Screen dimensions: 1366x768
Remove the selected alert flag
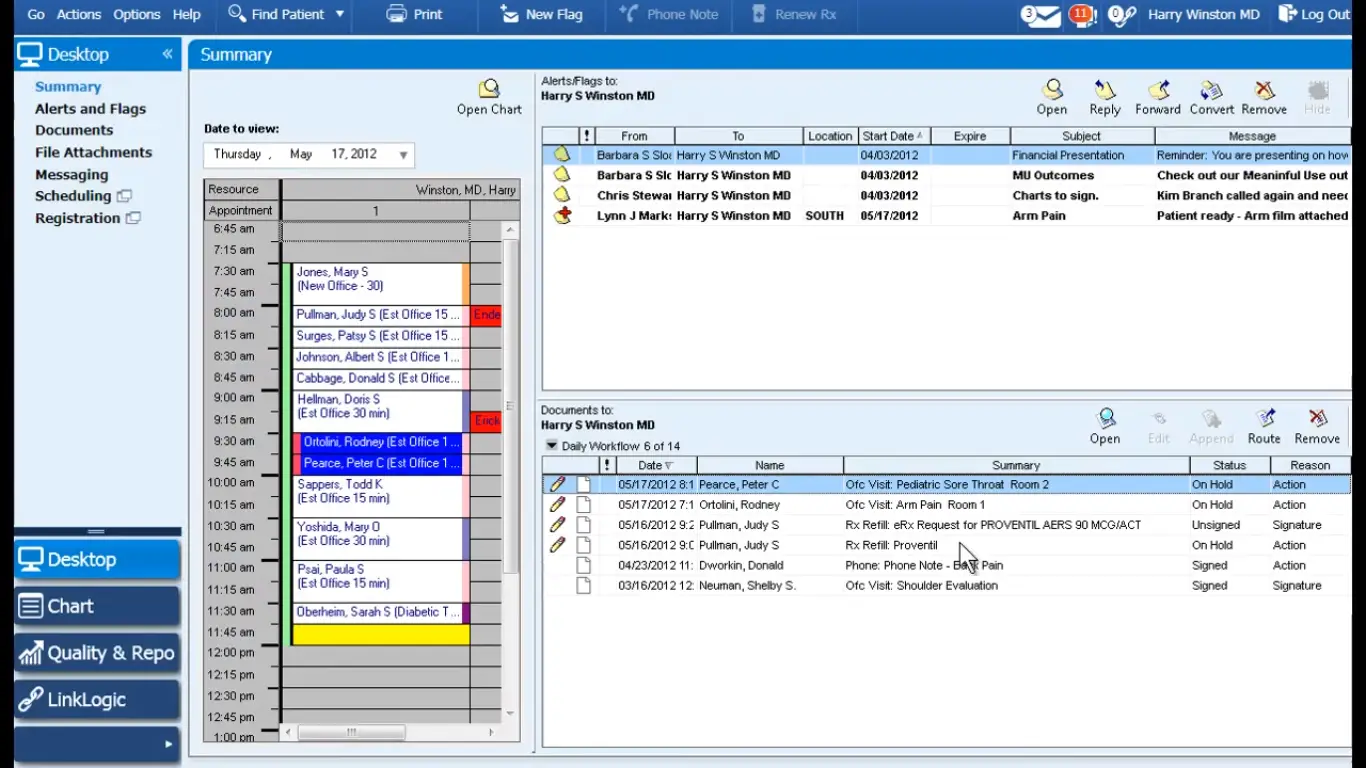[1264, 92]
